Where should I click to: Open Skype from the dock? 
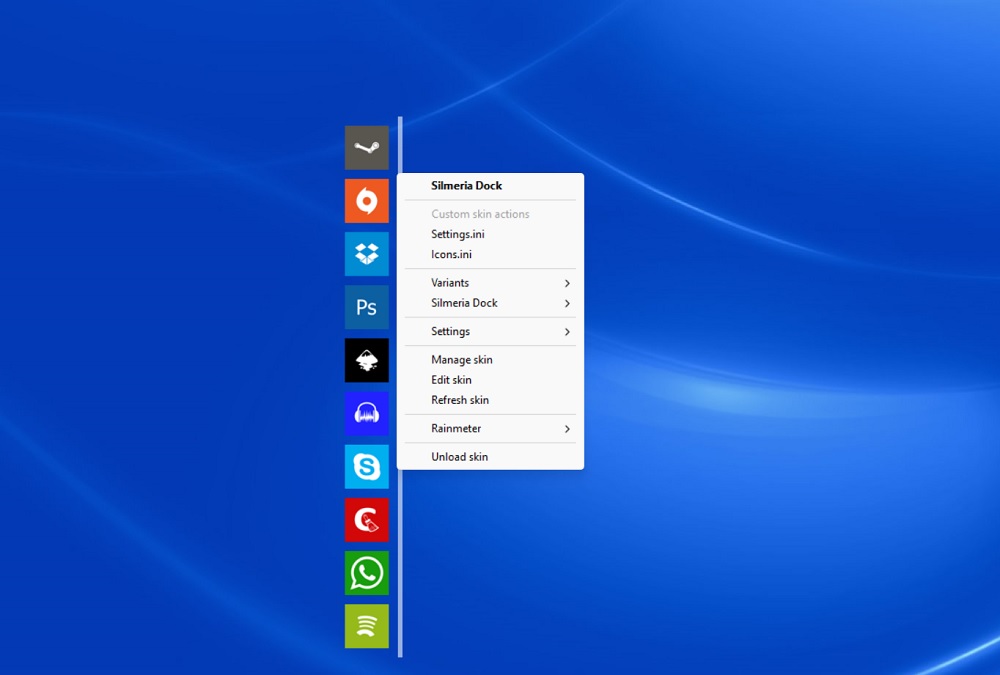click(366, 466)
